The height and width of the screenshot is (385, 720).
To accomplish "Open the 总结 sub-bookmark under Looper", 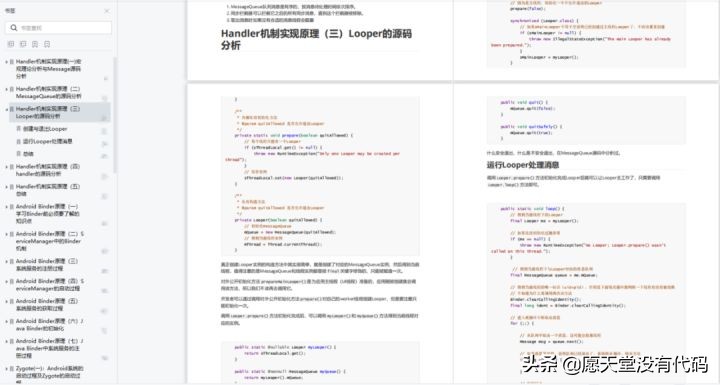I will pos(28,154).
